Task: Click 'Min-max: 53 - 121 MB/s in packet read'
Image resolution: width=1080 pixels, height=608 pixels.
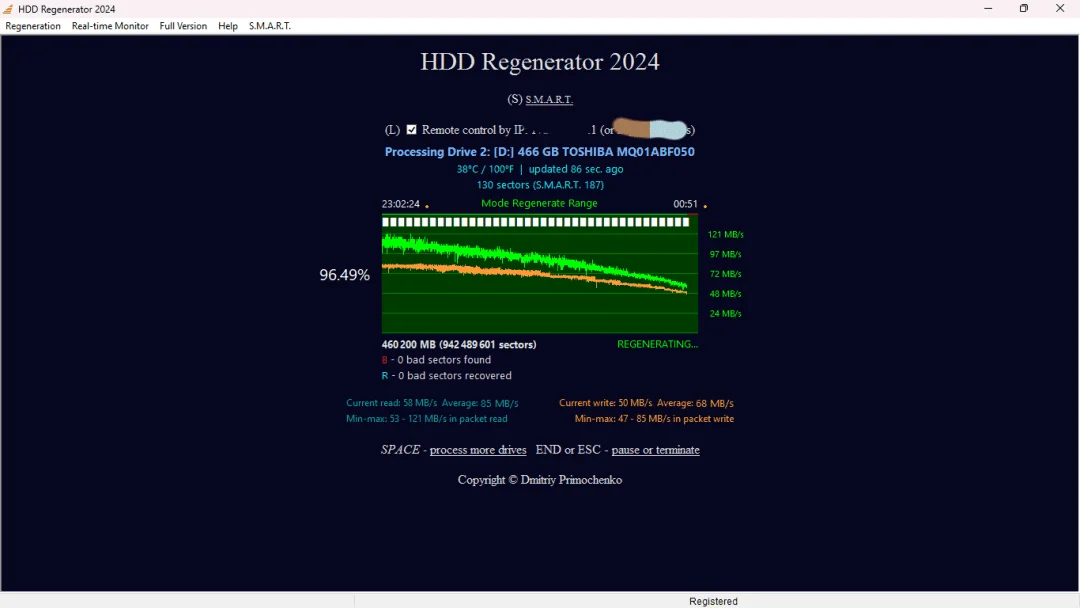Action: click(426, 419)
